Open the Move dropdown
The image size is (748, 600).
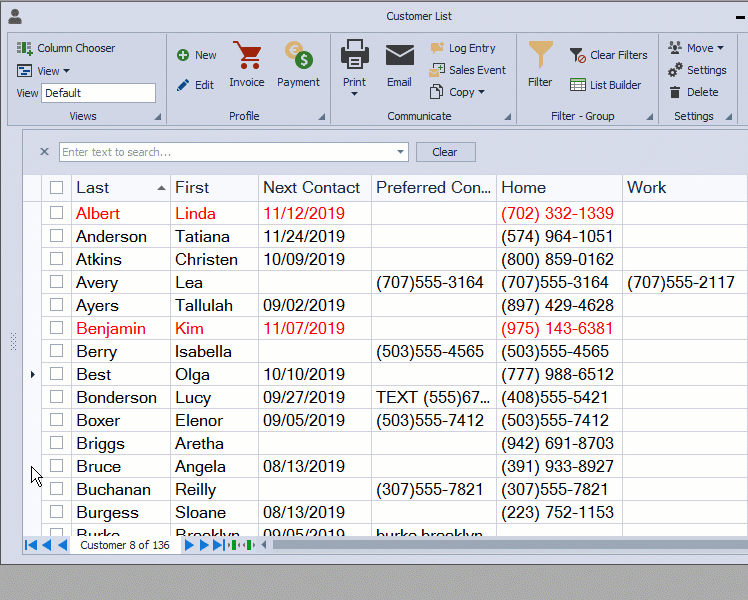click(x=696, y=48)
